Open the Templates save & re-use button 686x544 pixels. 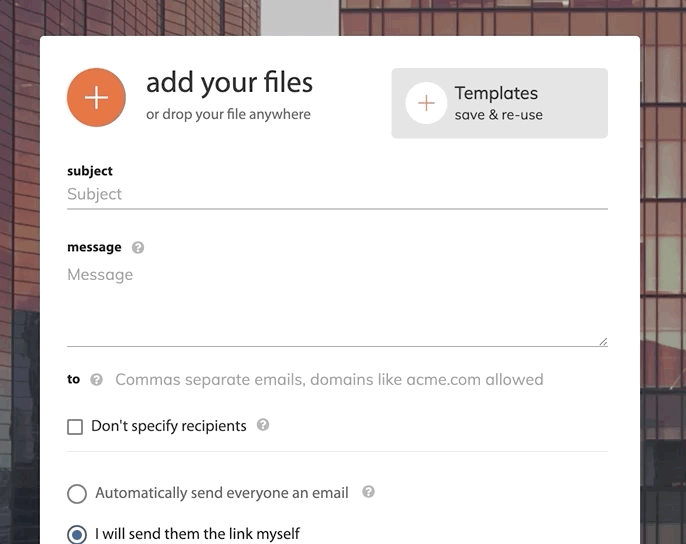pos(499,103)
